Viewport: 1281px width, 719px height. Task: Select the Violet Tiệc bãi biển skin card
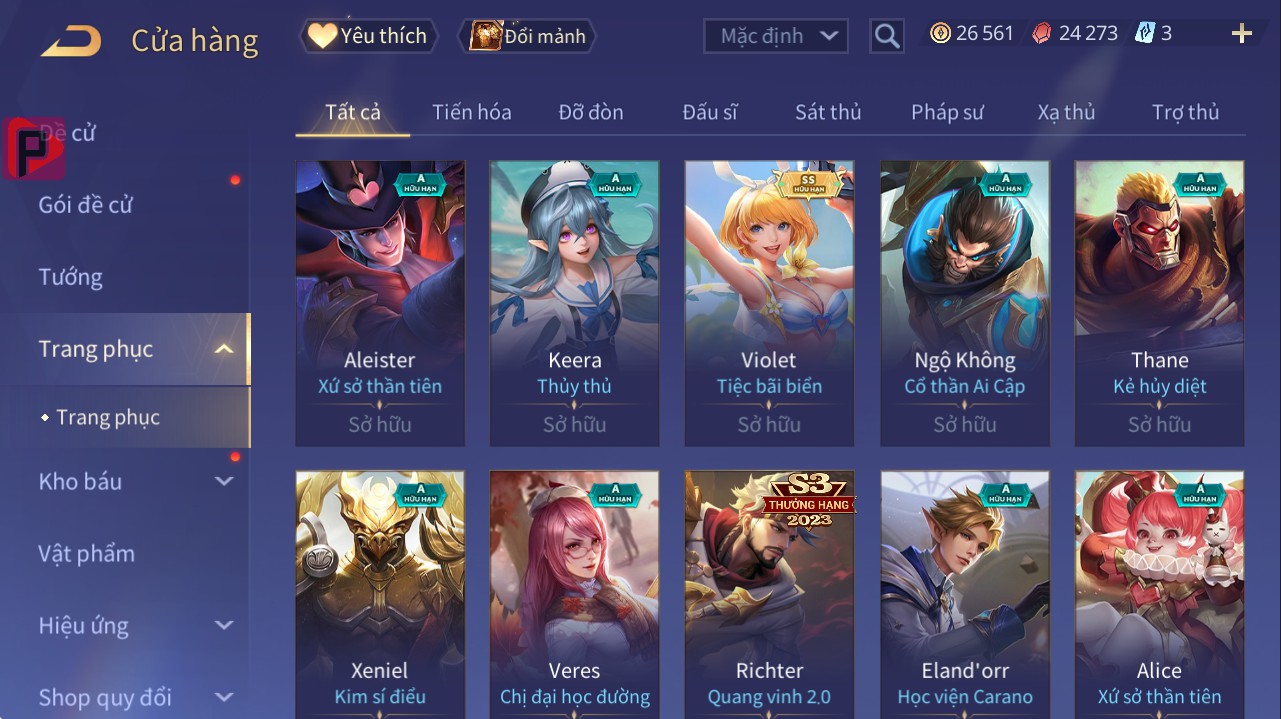click(769, 303)
